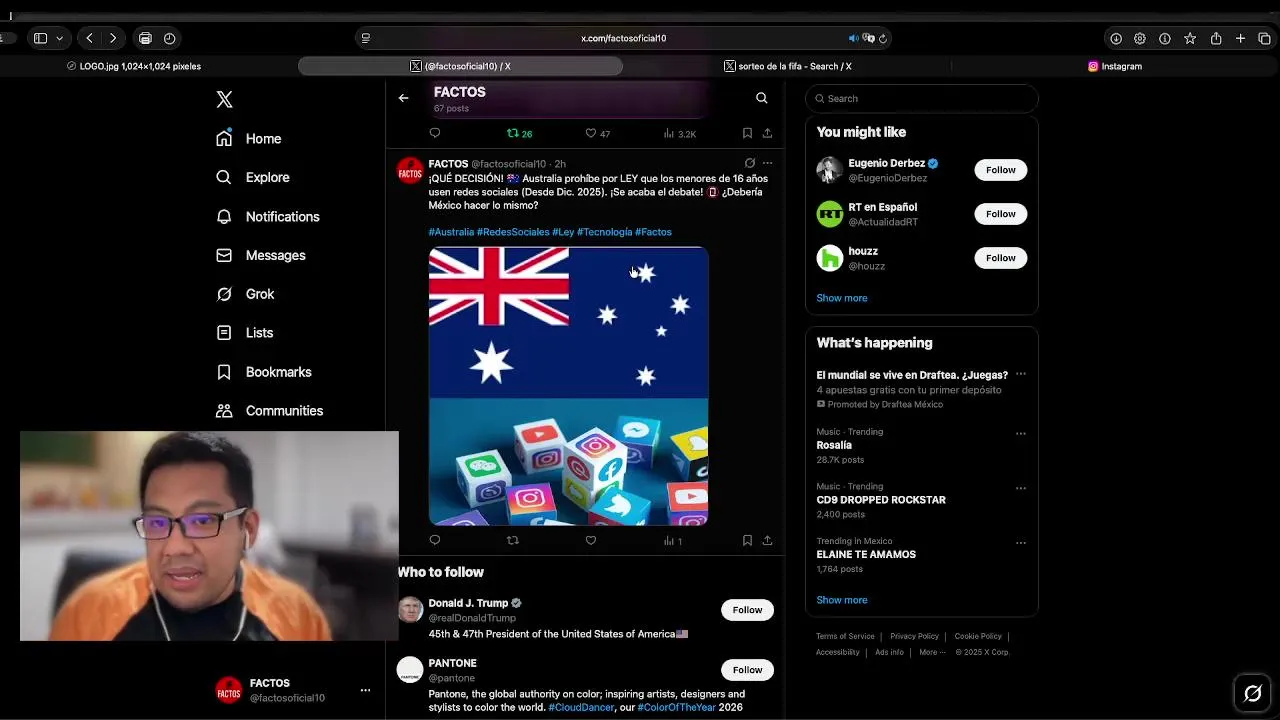Follow Eugenio Derbez
Viewport: 1280px width, 720px height.
1000,170
